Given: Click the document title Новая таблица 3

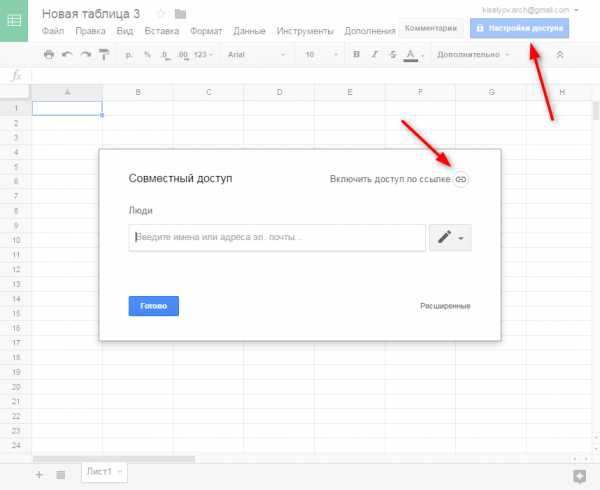Looking at the screenshot, I should coord(91,14).
